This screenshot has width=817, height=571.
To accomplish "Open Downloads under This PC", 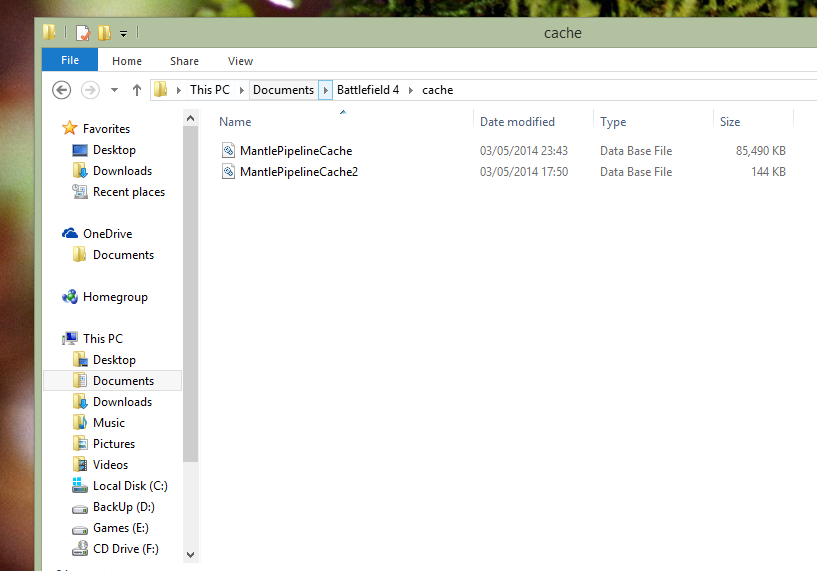I will pyautogui.click(x=122, y=402).
